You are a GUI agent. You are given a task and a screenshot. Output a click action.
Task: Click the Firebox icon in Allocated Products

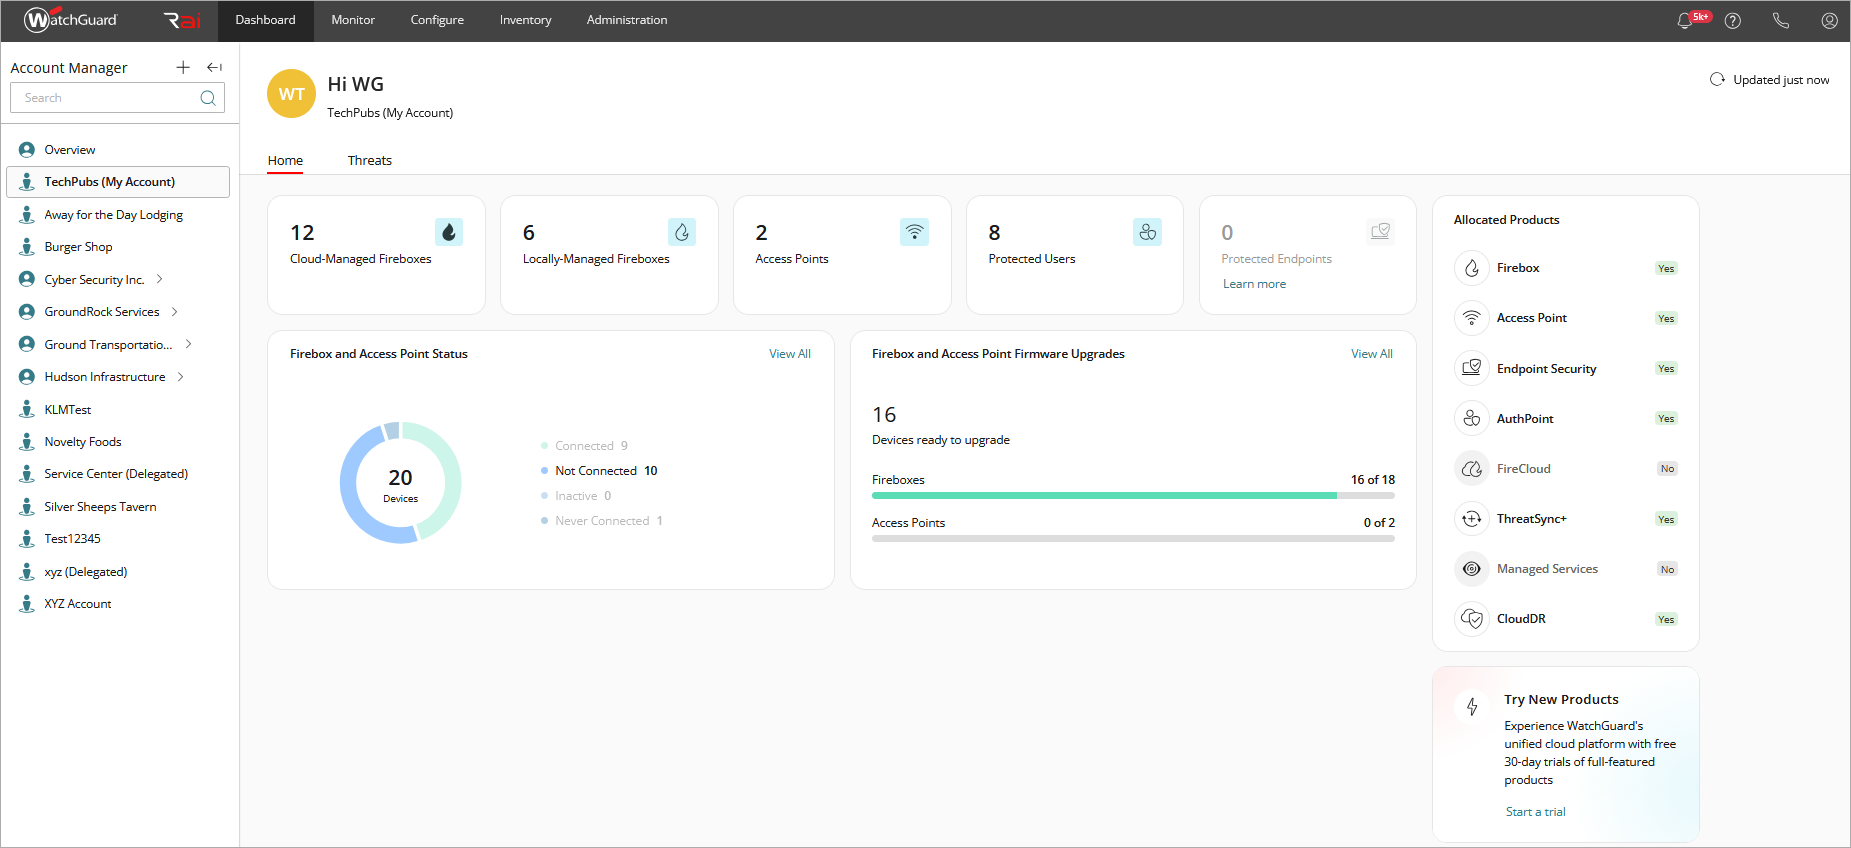click(1472, 268)
